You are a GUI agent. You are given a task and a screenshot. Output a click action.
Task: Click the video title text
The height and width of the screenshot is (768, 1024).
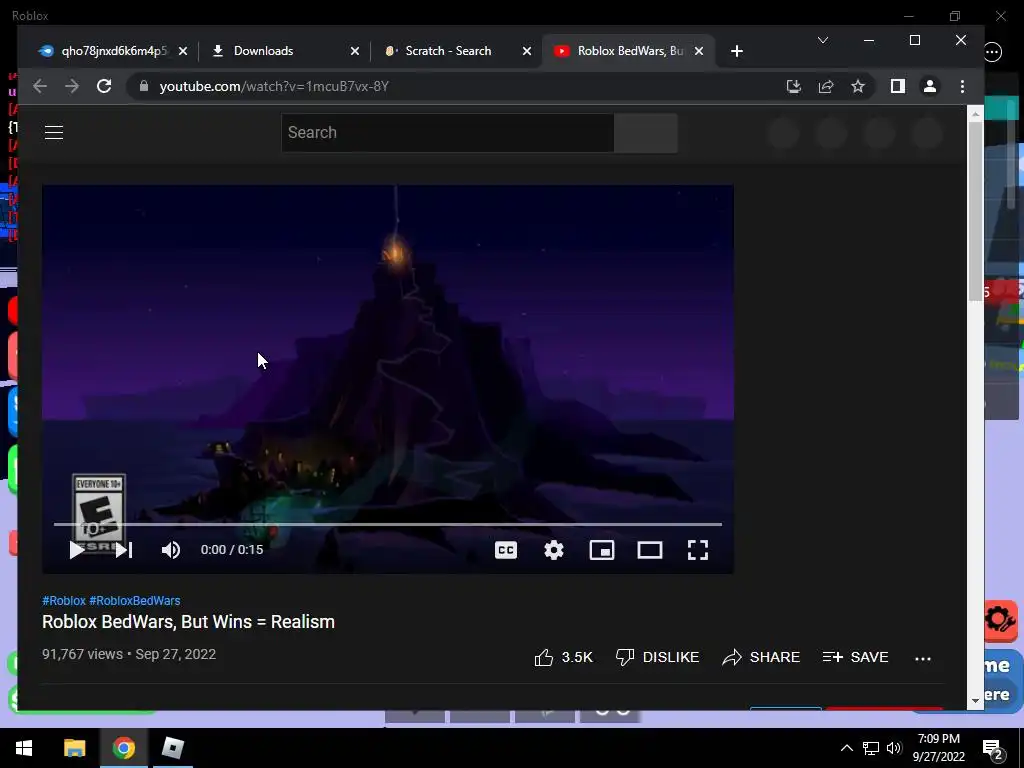188,622
